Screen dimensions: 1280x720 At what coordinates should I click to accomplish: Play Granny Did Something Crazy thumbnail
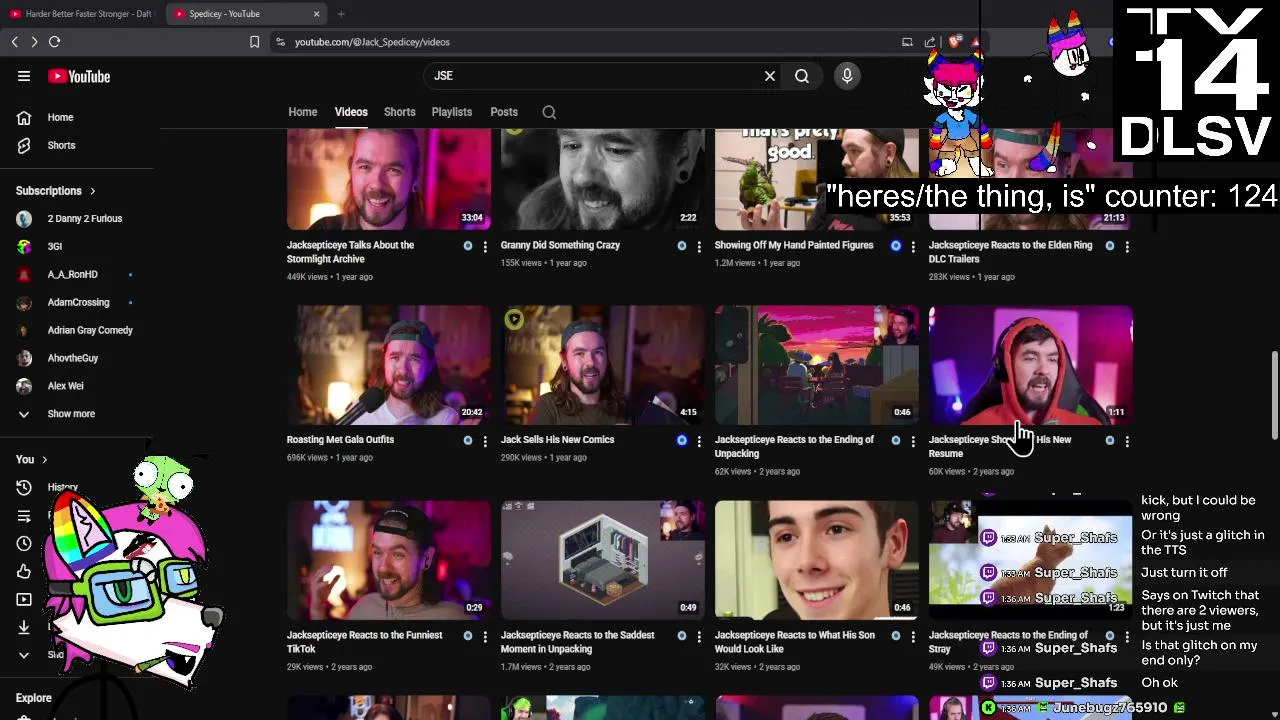(x=603, y=180)
